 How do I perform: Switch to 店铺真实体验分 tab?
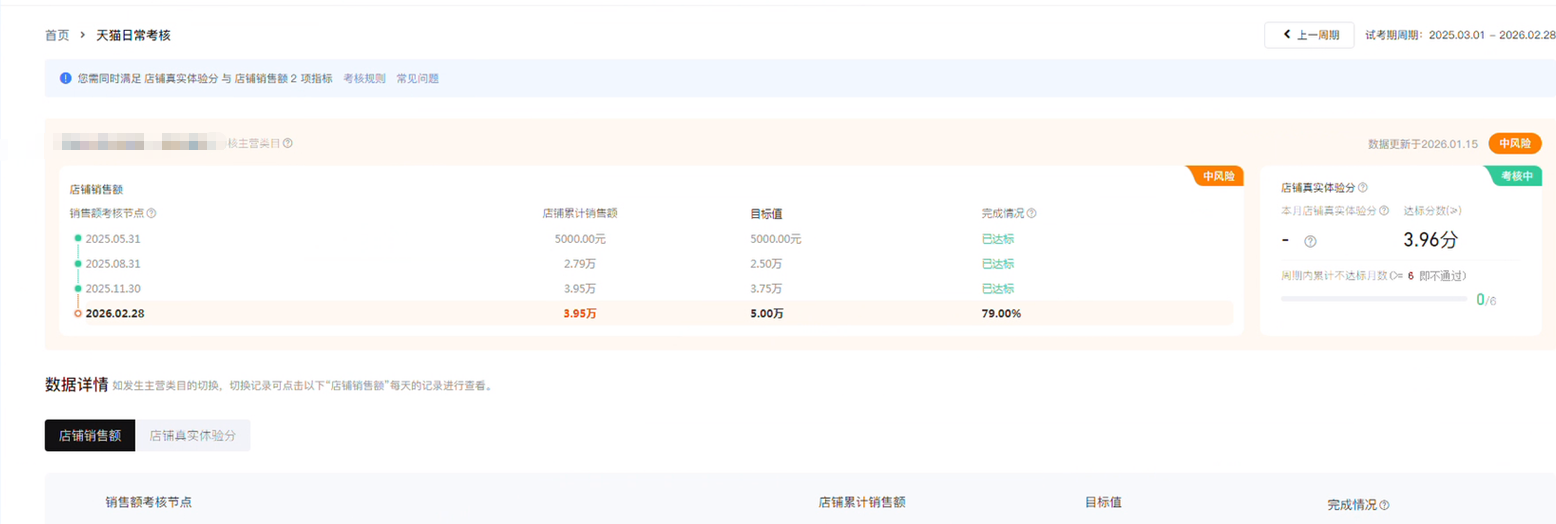point(192,436)
